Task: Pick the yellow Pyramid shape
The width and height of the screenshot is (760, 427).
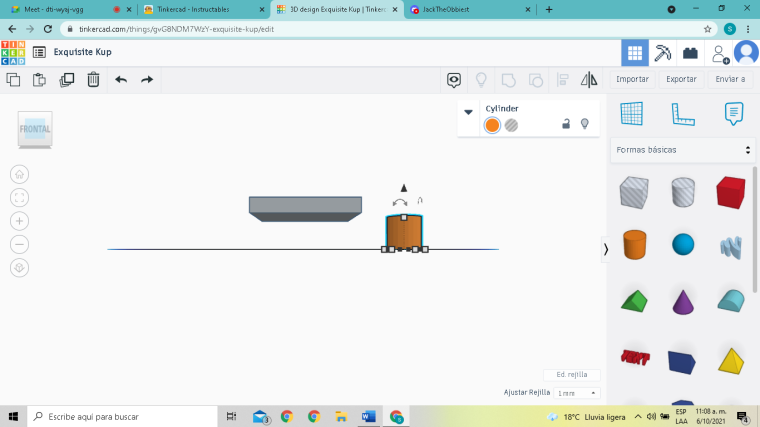Action: click(x=731, y=361)
